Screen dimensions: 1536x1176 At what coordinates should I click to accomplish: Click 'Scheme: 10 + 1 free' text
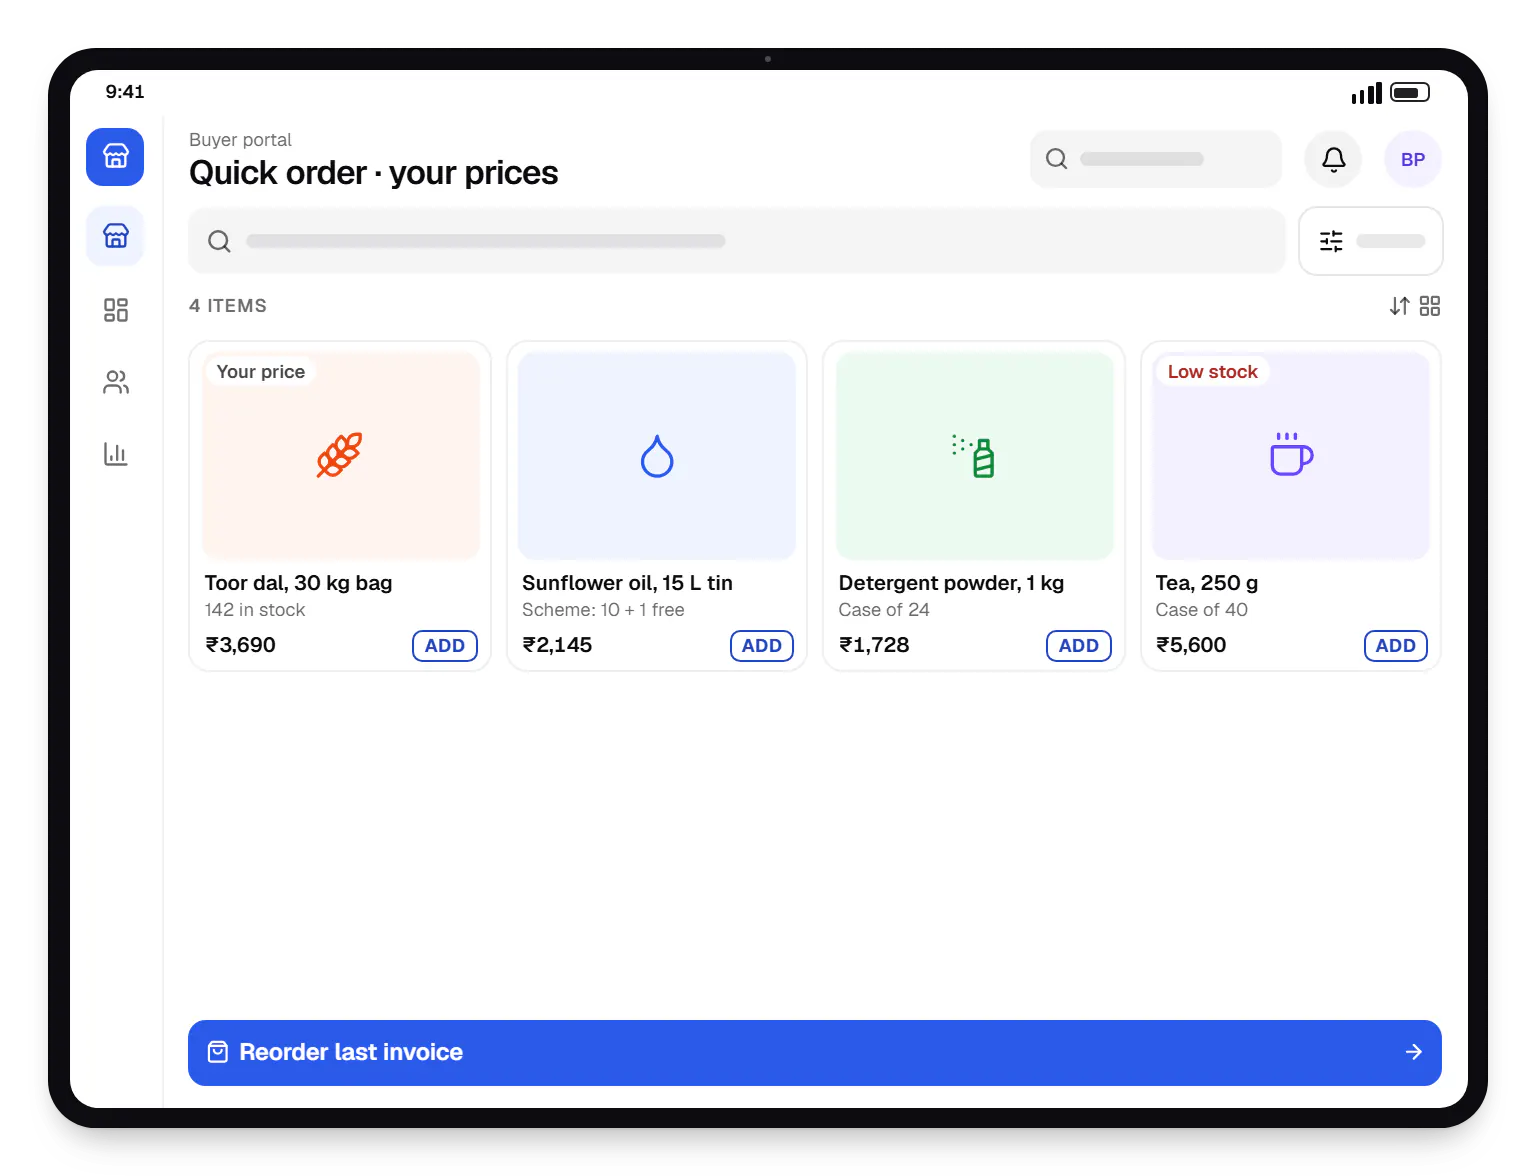click(x=603, y=610)
